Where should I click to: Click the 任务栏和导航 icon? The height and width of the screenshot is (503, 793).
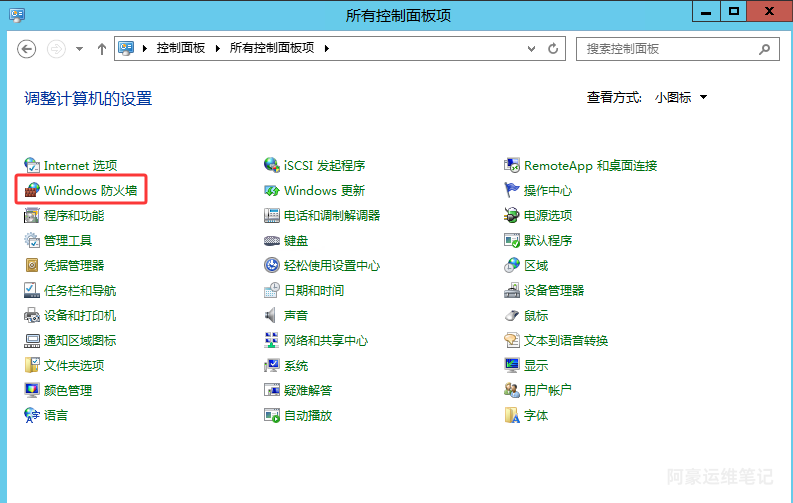(32, 290)
